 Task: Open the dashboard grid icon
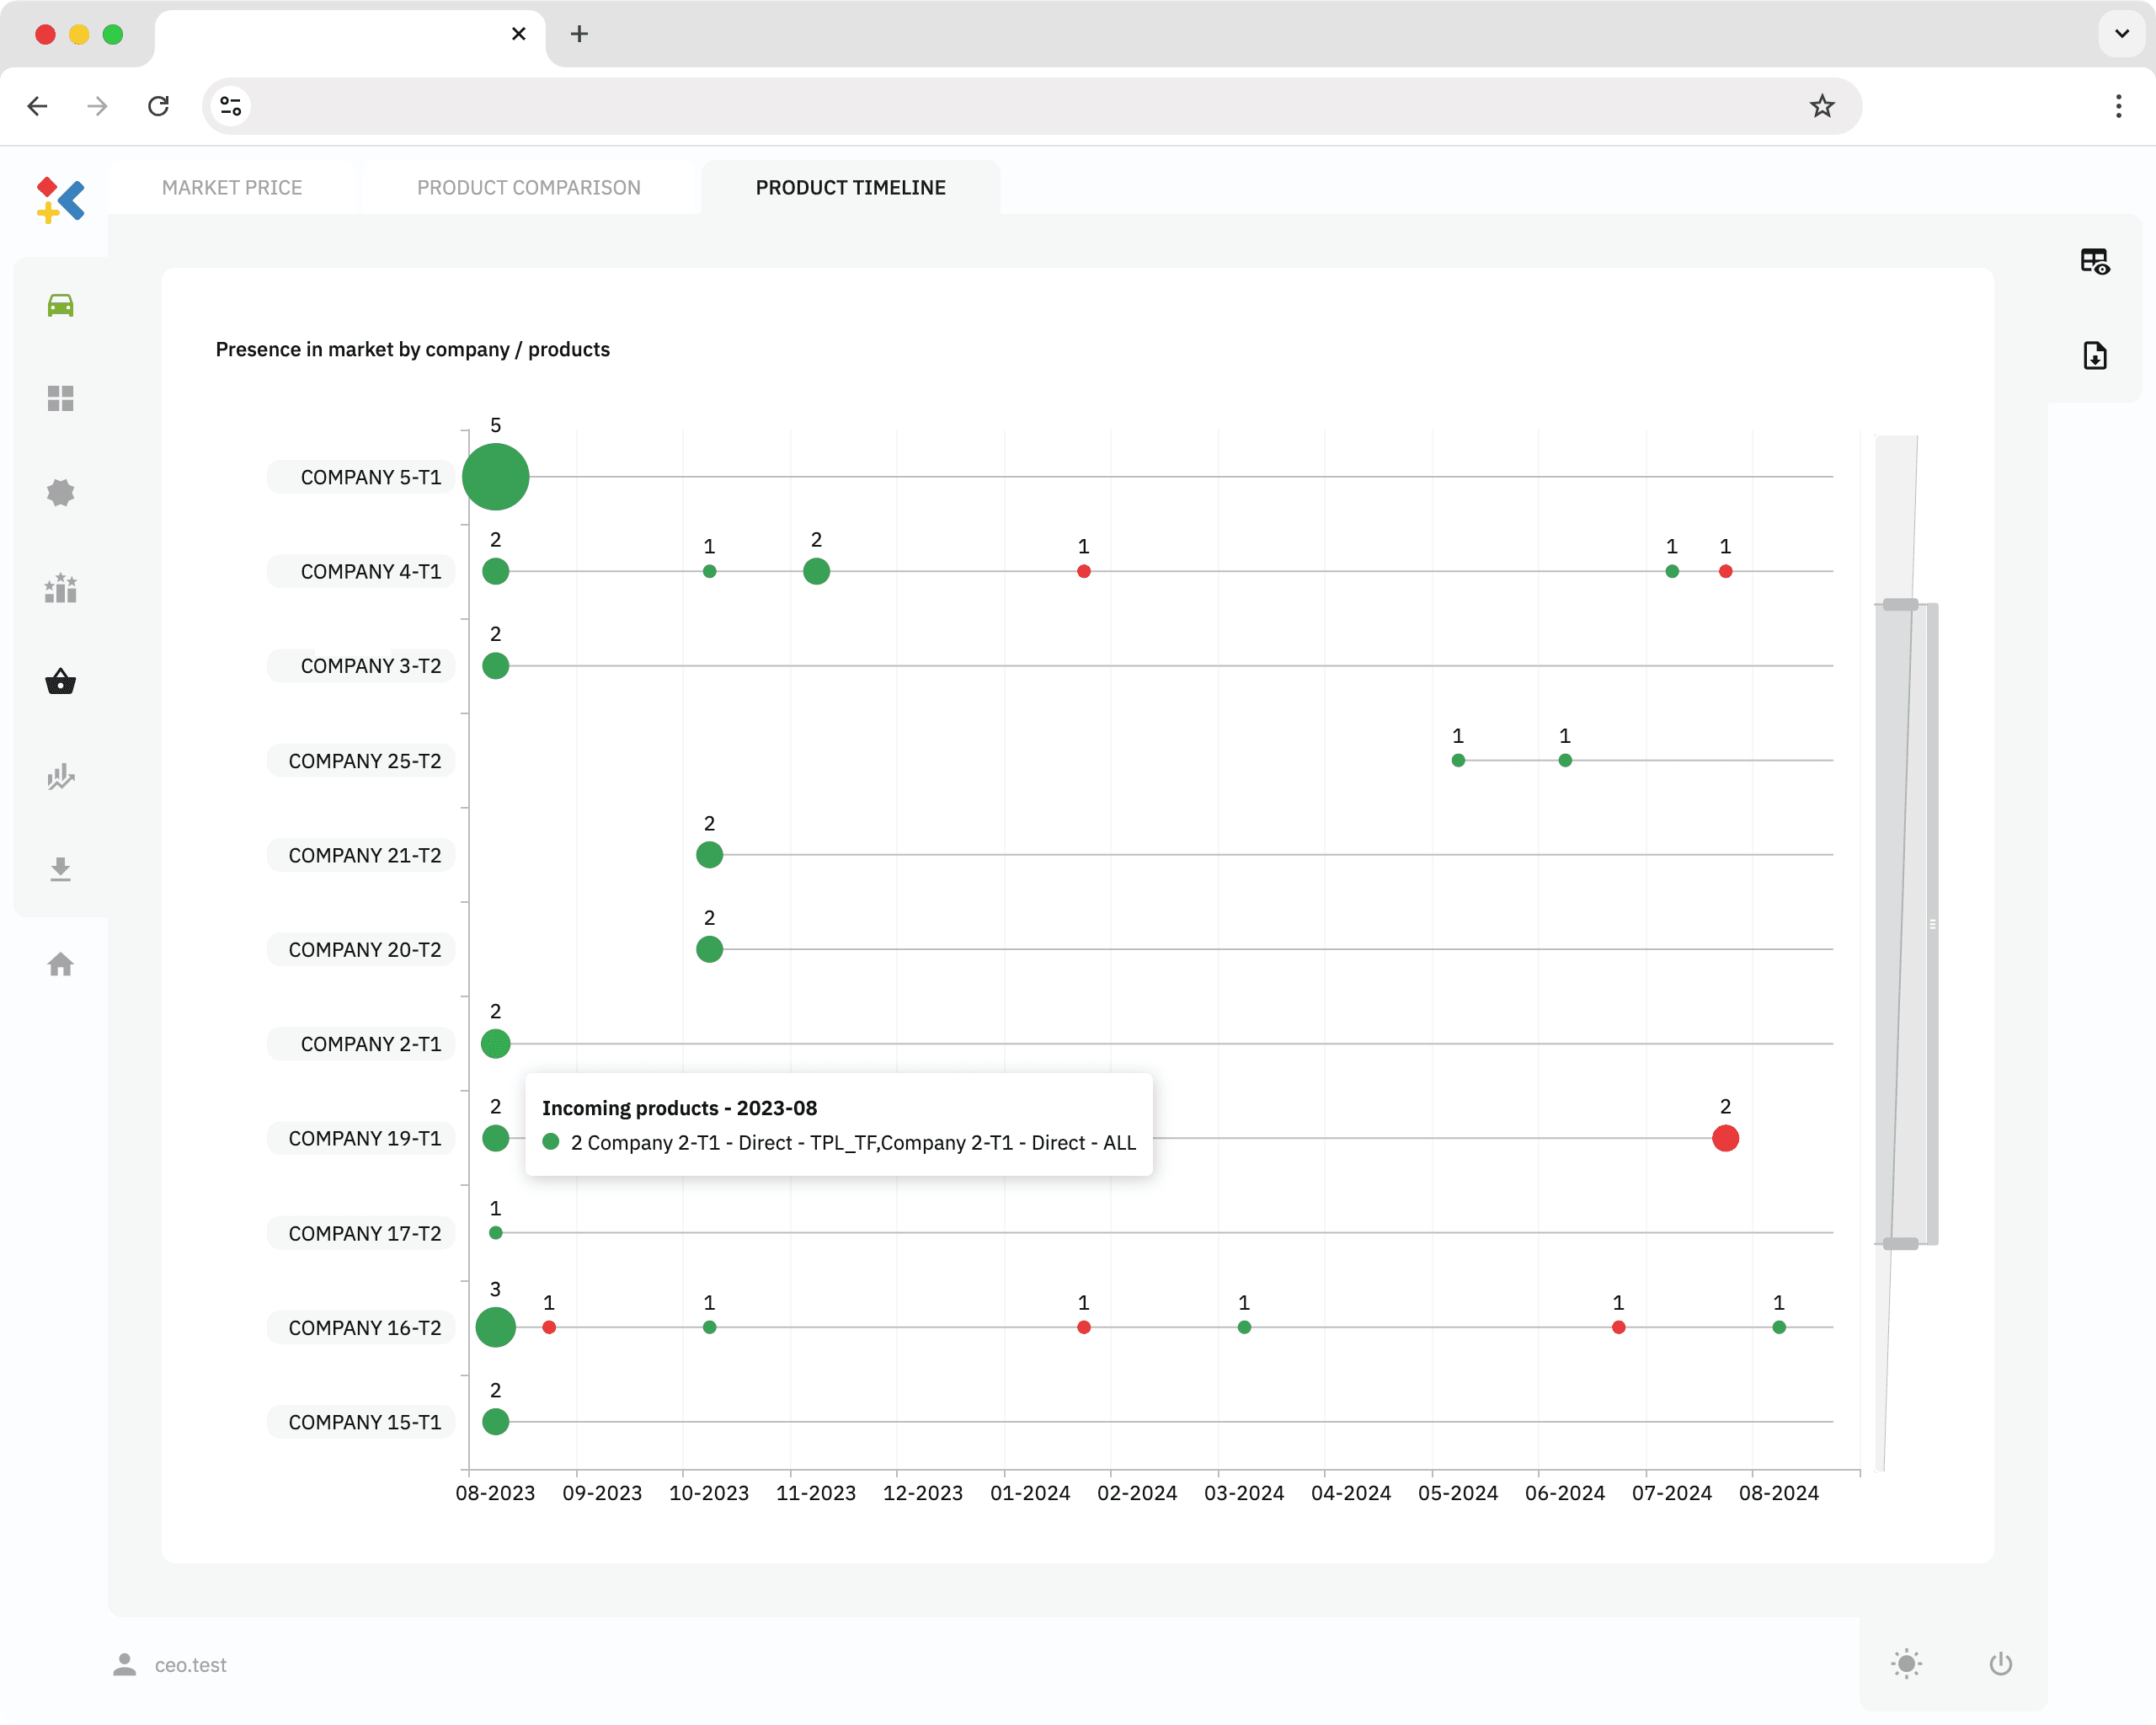(60, 399)
